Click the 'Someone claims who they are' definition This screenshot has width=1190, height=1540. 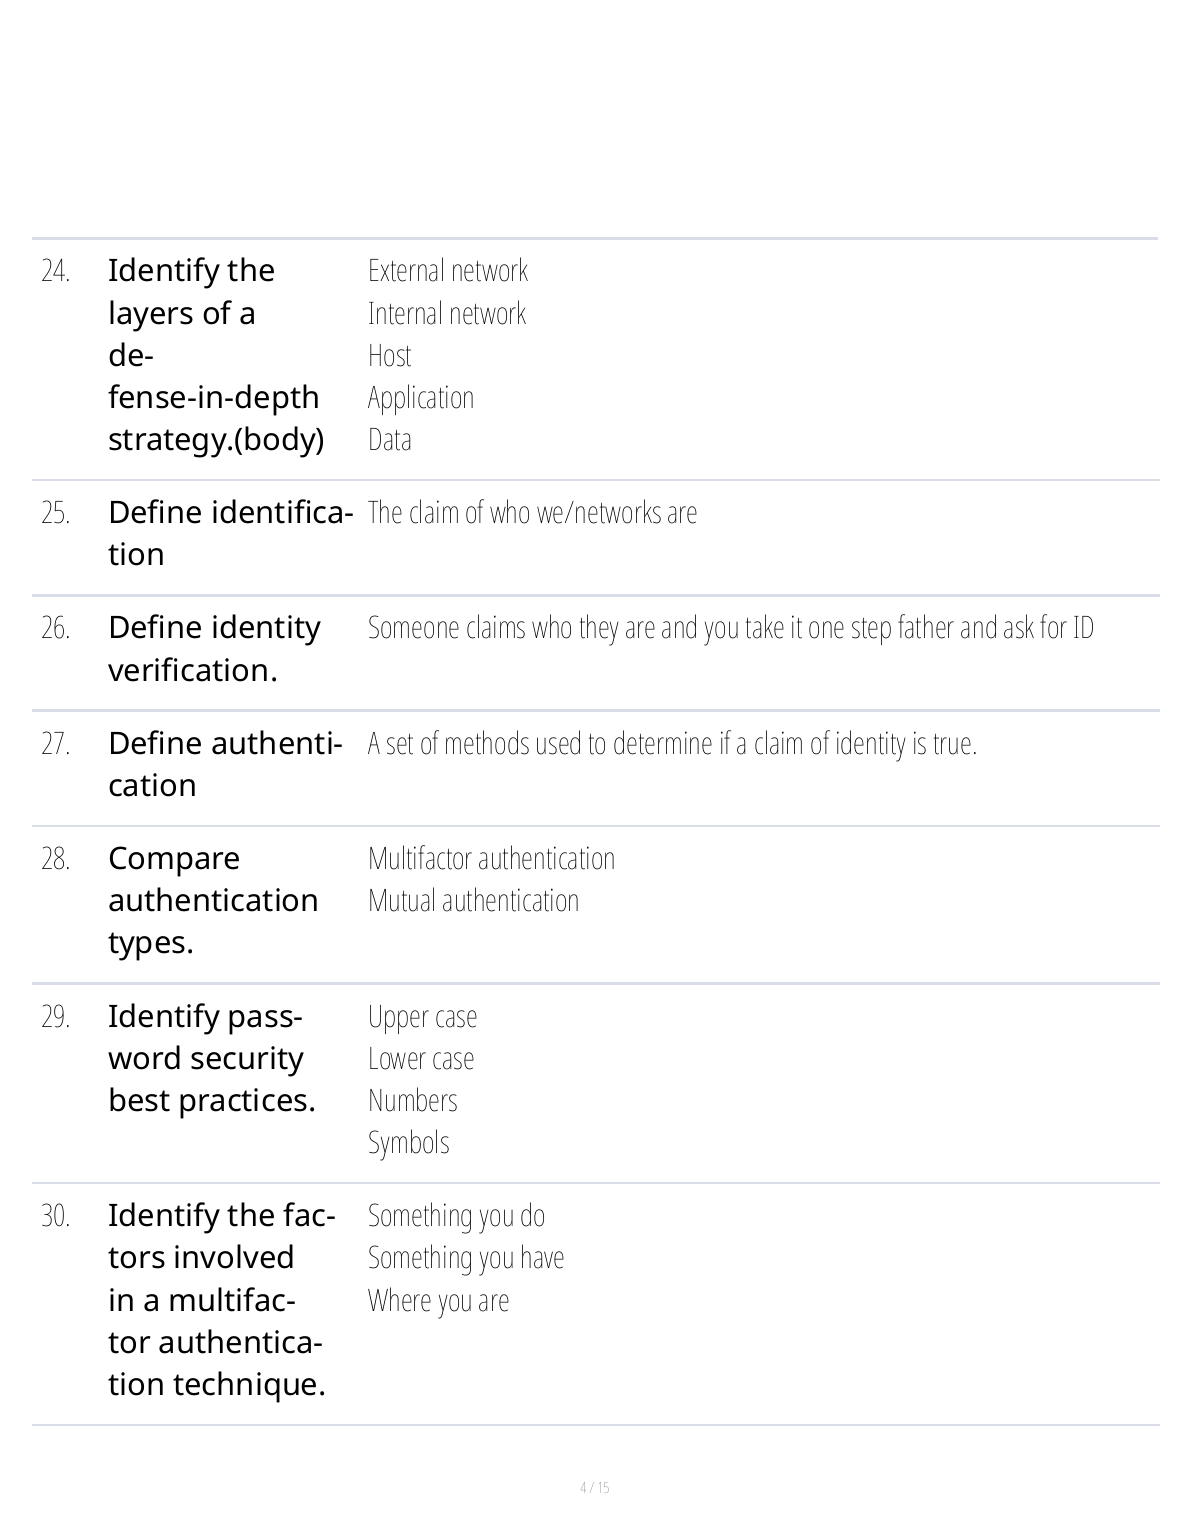pos(730,628)
